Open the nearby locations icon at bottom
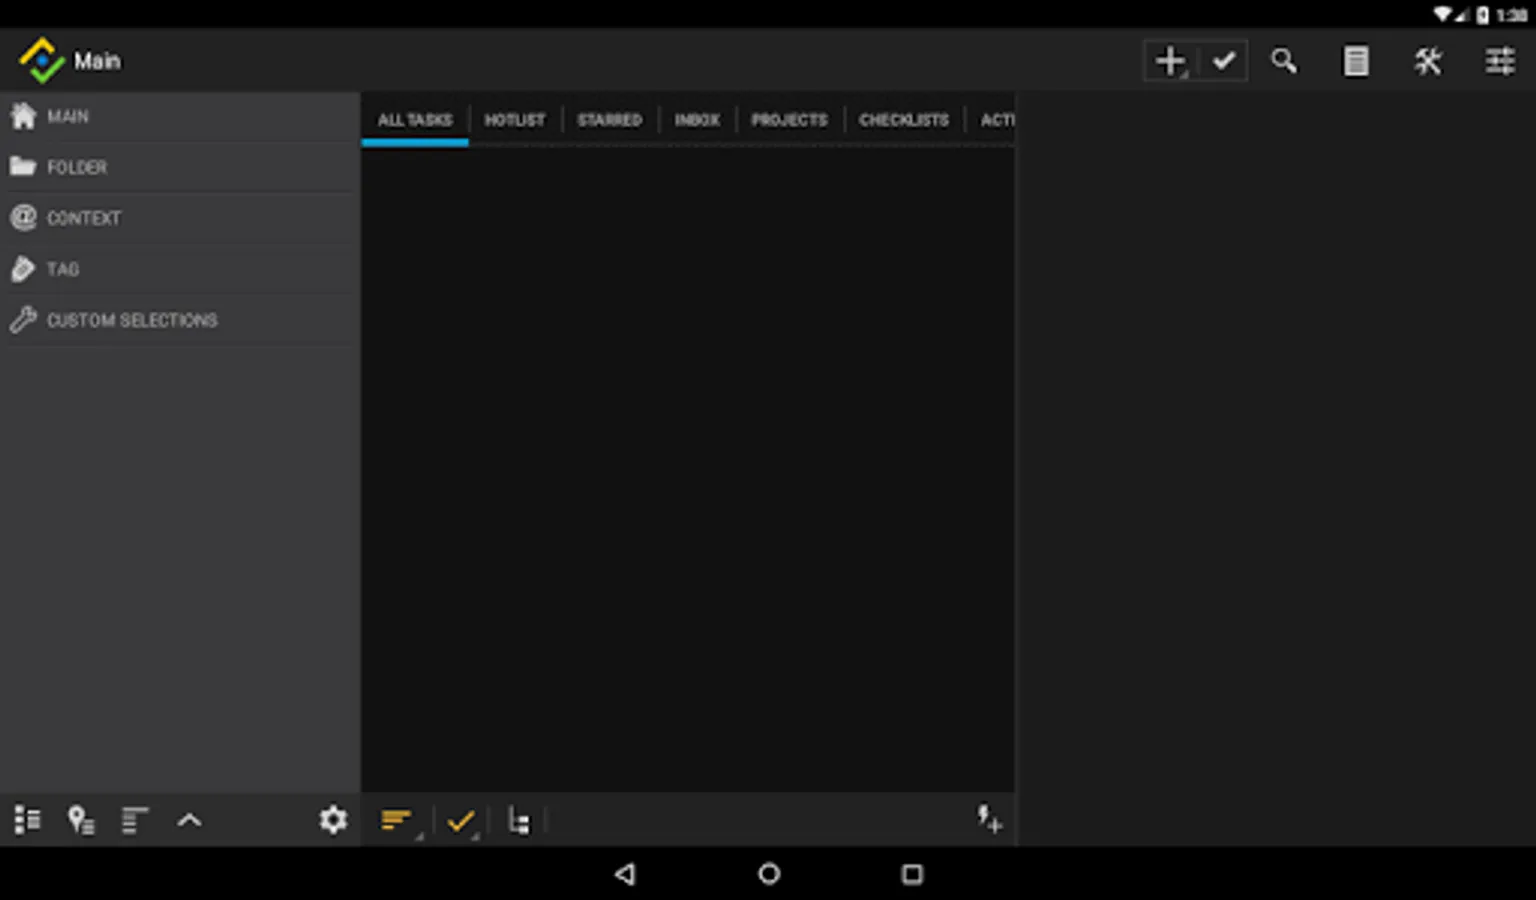Screen dimensions: 1536x900 [x=81, y=820]
